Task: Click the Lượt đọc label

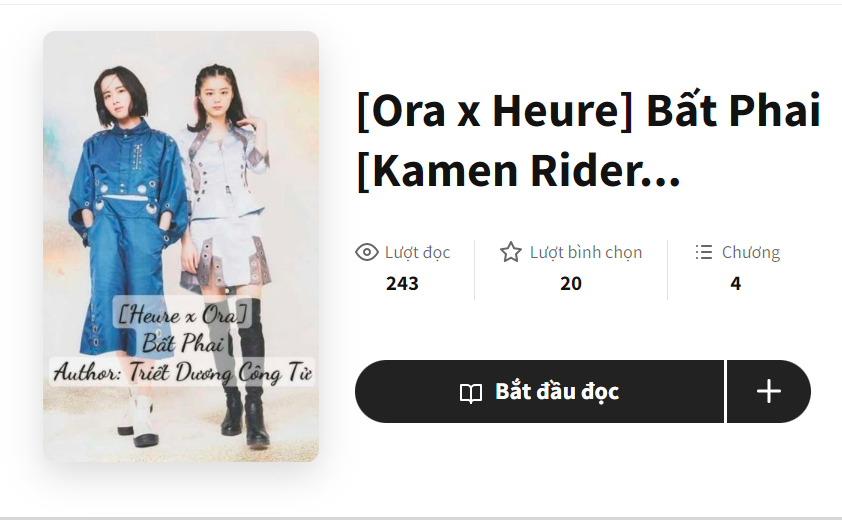Action: [417, 252]
